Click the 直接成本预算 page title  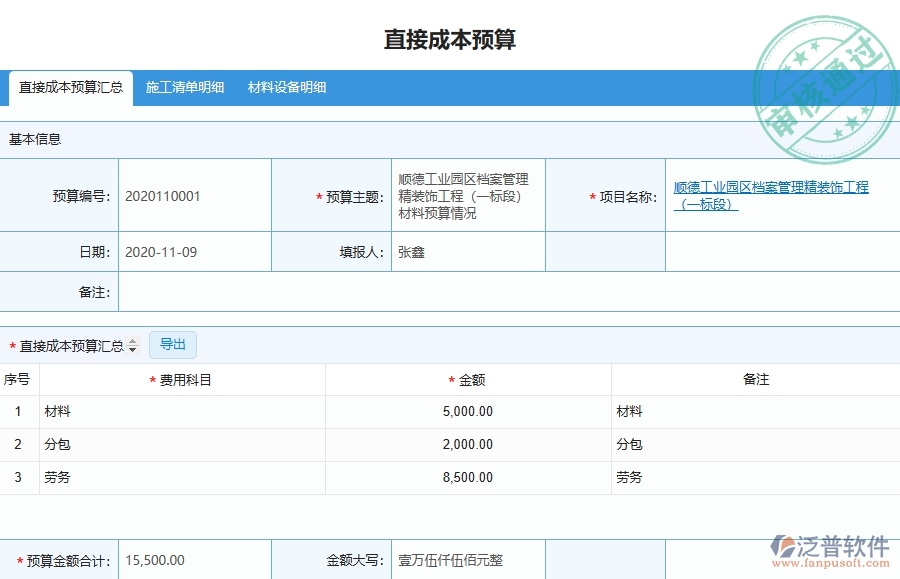pos(450,39)
